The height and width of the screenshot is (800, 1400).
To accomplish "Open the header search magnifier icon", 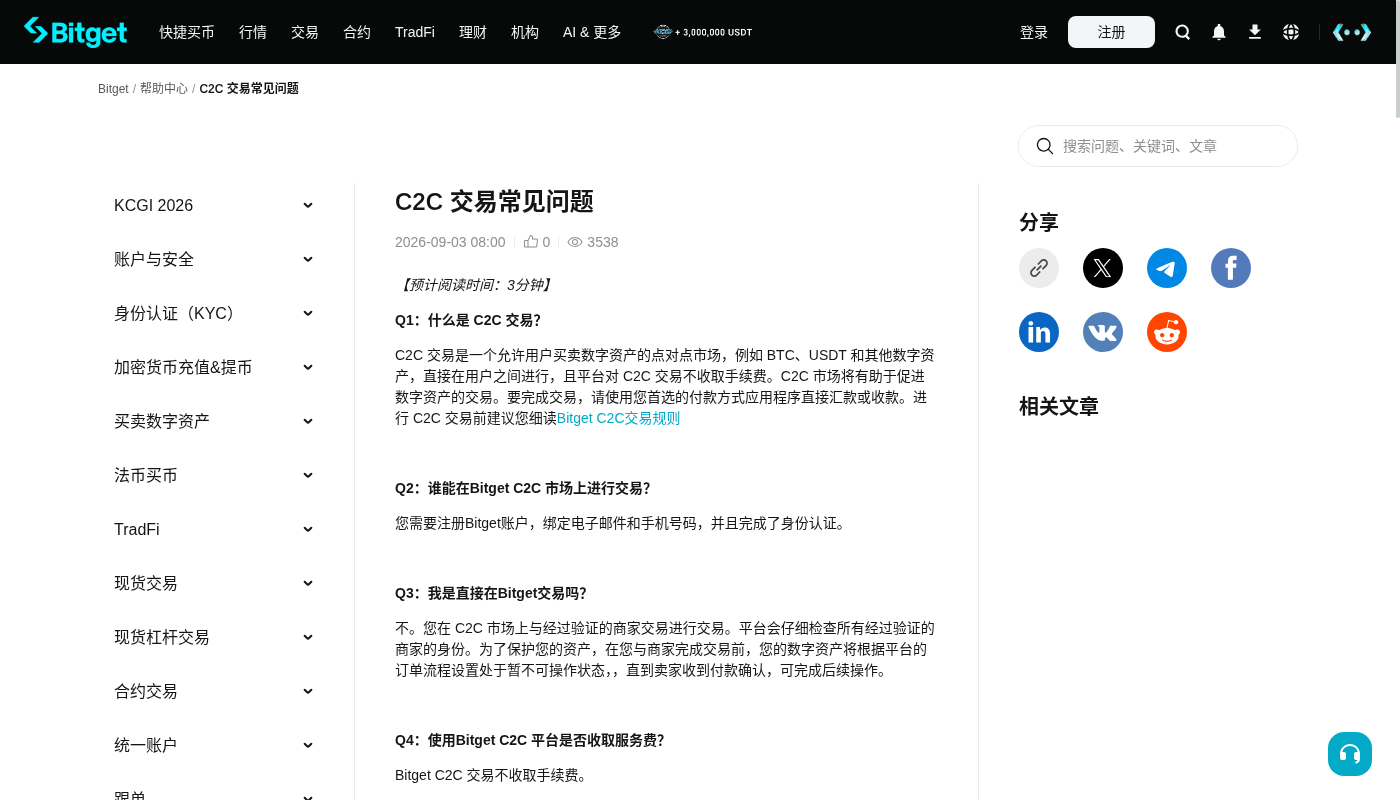I will (x=1183, y=32).
